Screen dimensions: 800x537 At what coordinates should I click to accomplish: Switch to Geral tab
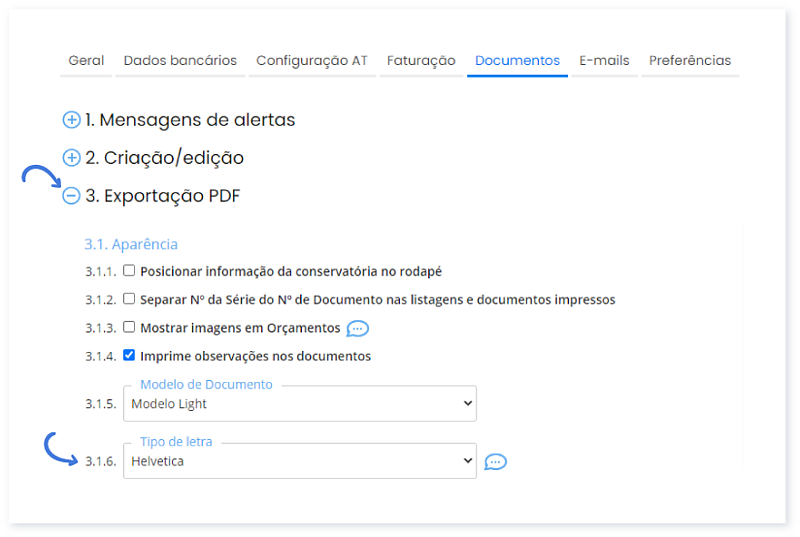click(x=86, y=61)
